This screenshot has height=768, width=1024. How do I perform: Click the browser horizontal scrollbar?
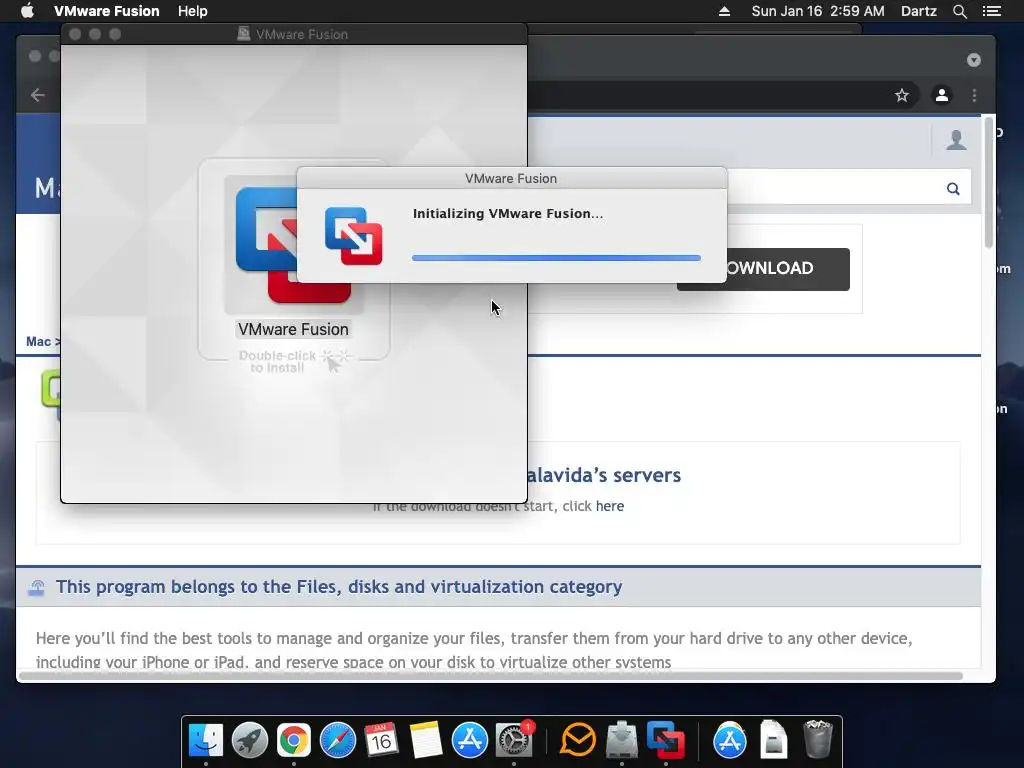[x=490, y=676]
